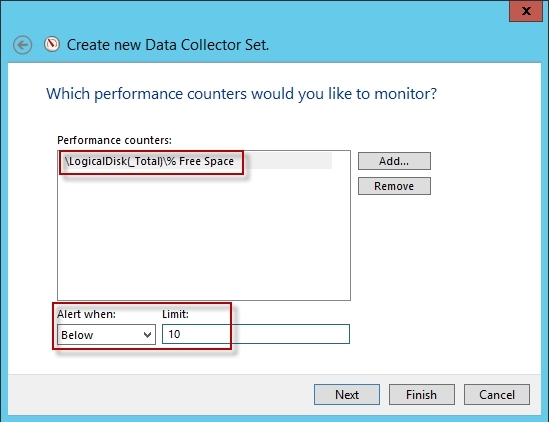Click empty area of the performance counters list
Image resolution: width=549 pixels, height=422 pixels.
click(204, 235)
